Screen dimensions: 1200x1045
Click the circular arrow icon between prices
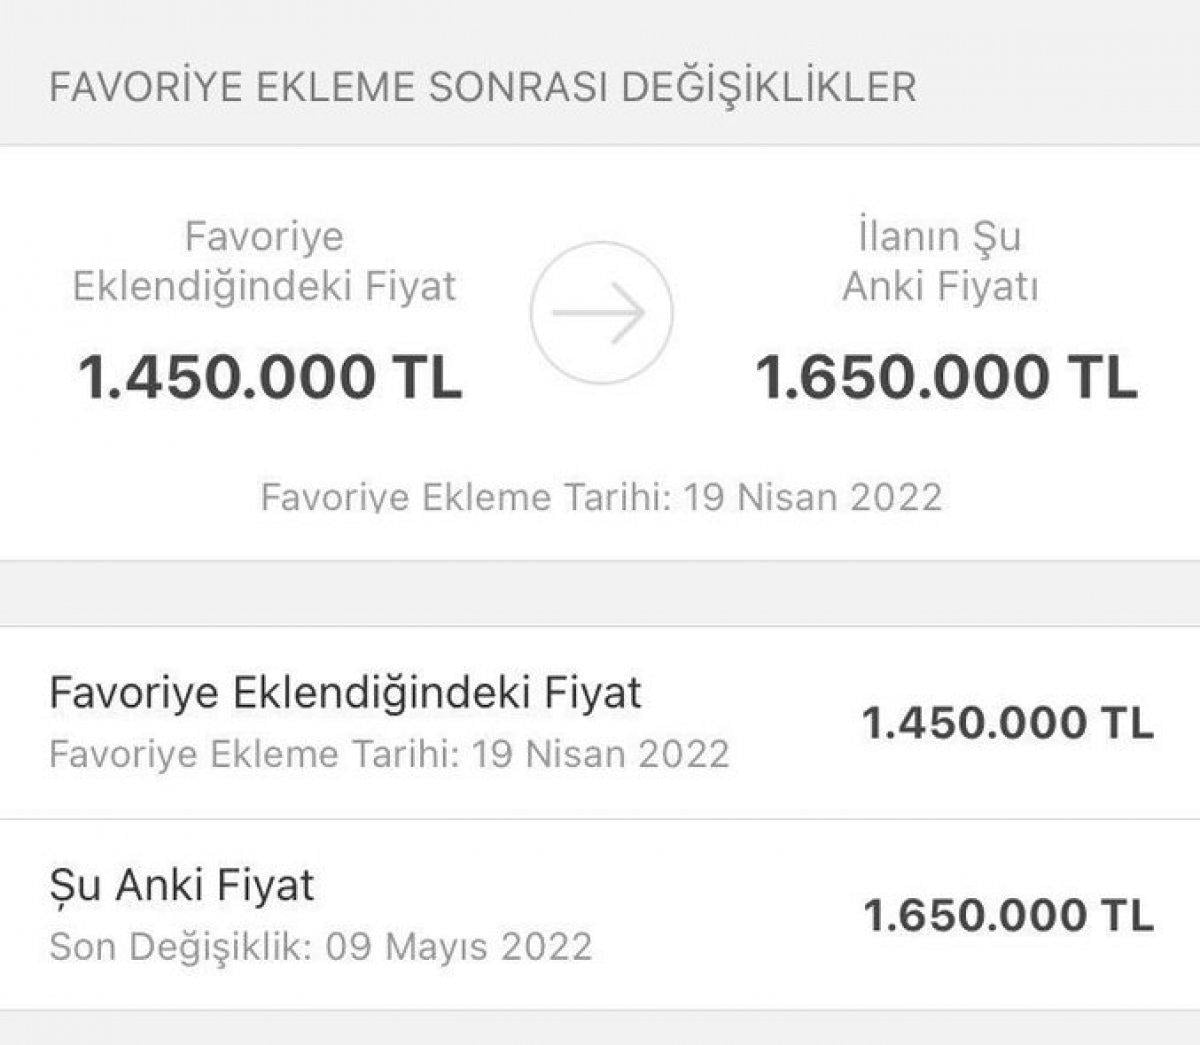pos(600,313)
